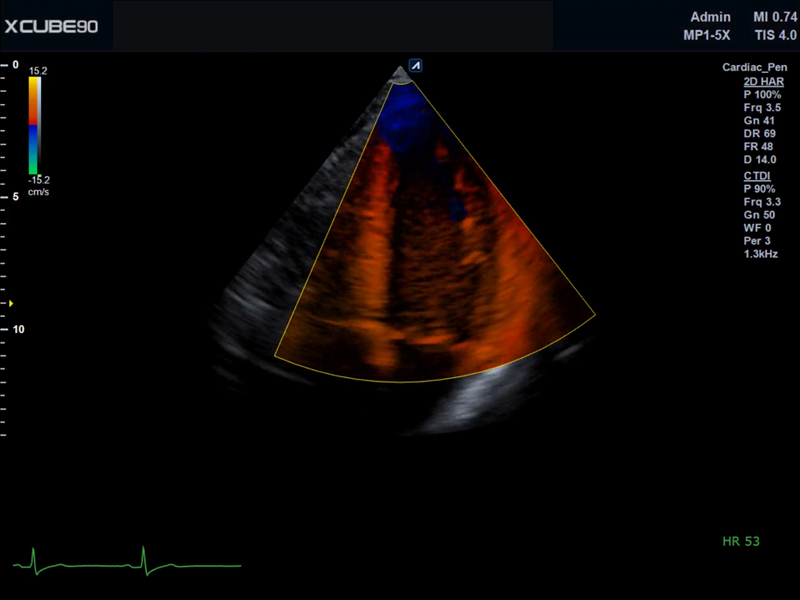Click the MP1-5X probe label

707,35
